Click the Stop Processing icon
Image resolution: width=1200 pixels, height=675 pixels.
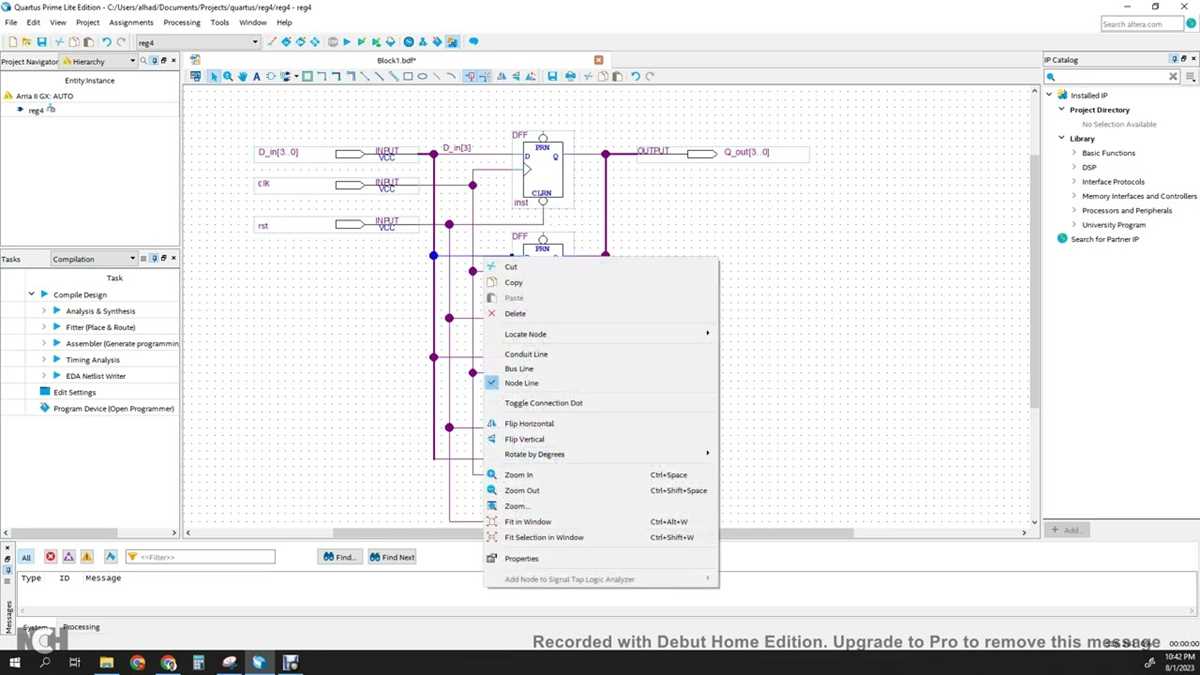point(333,42)
